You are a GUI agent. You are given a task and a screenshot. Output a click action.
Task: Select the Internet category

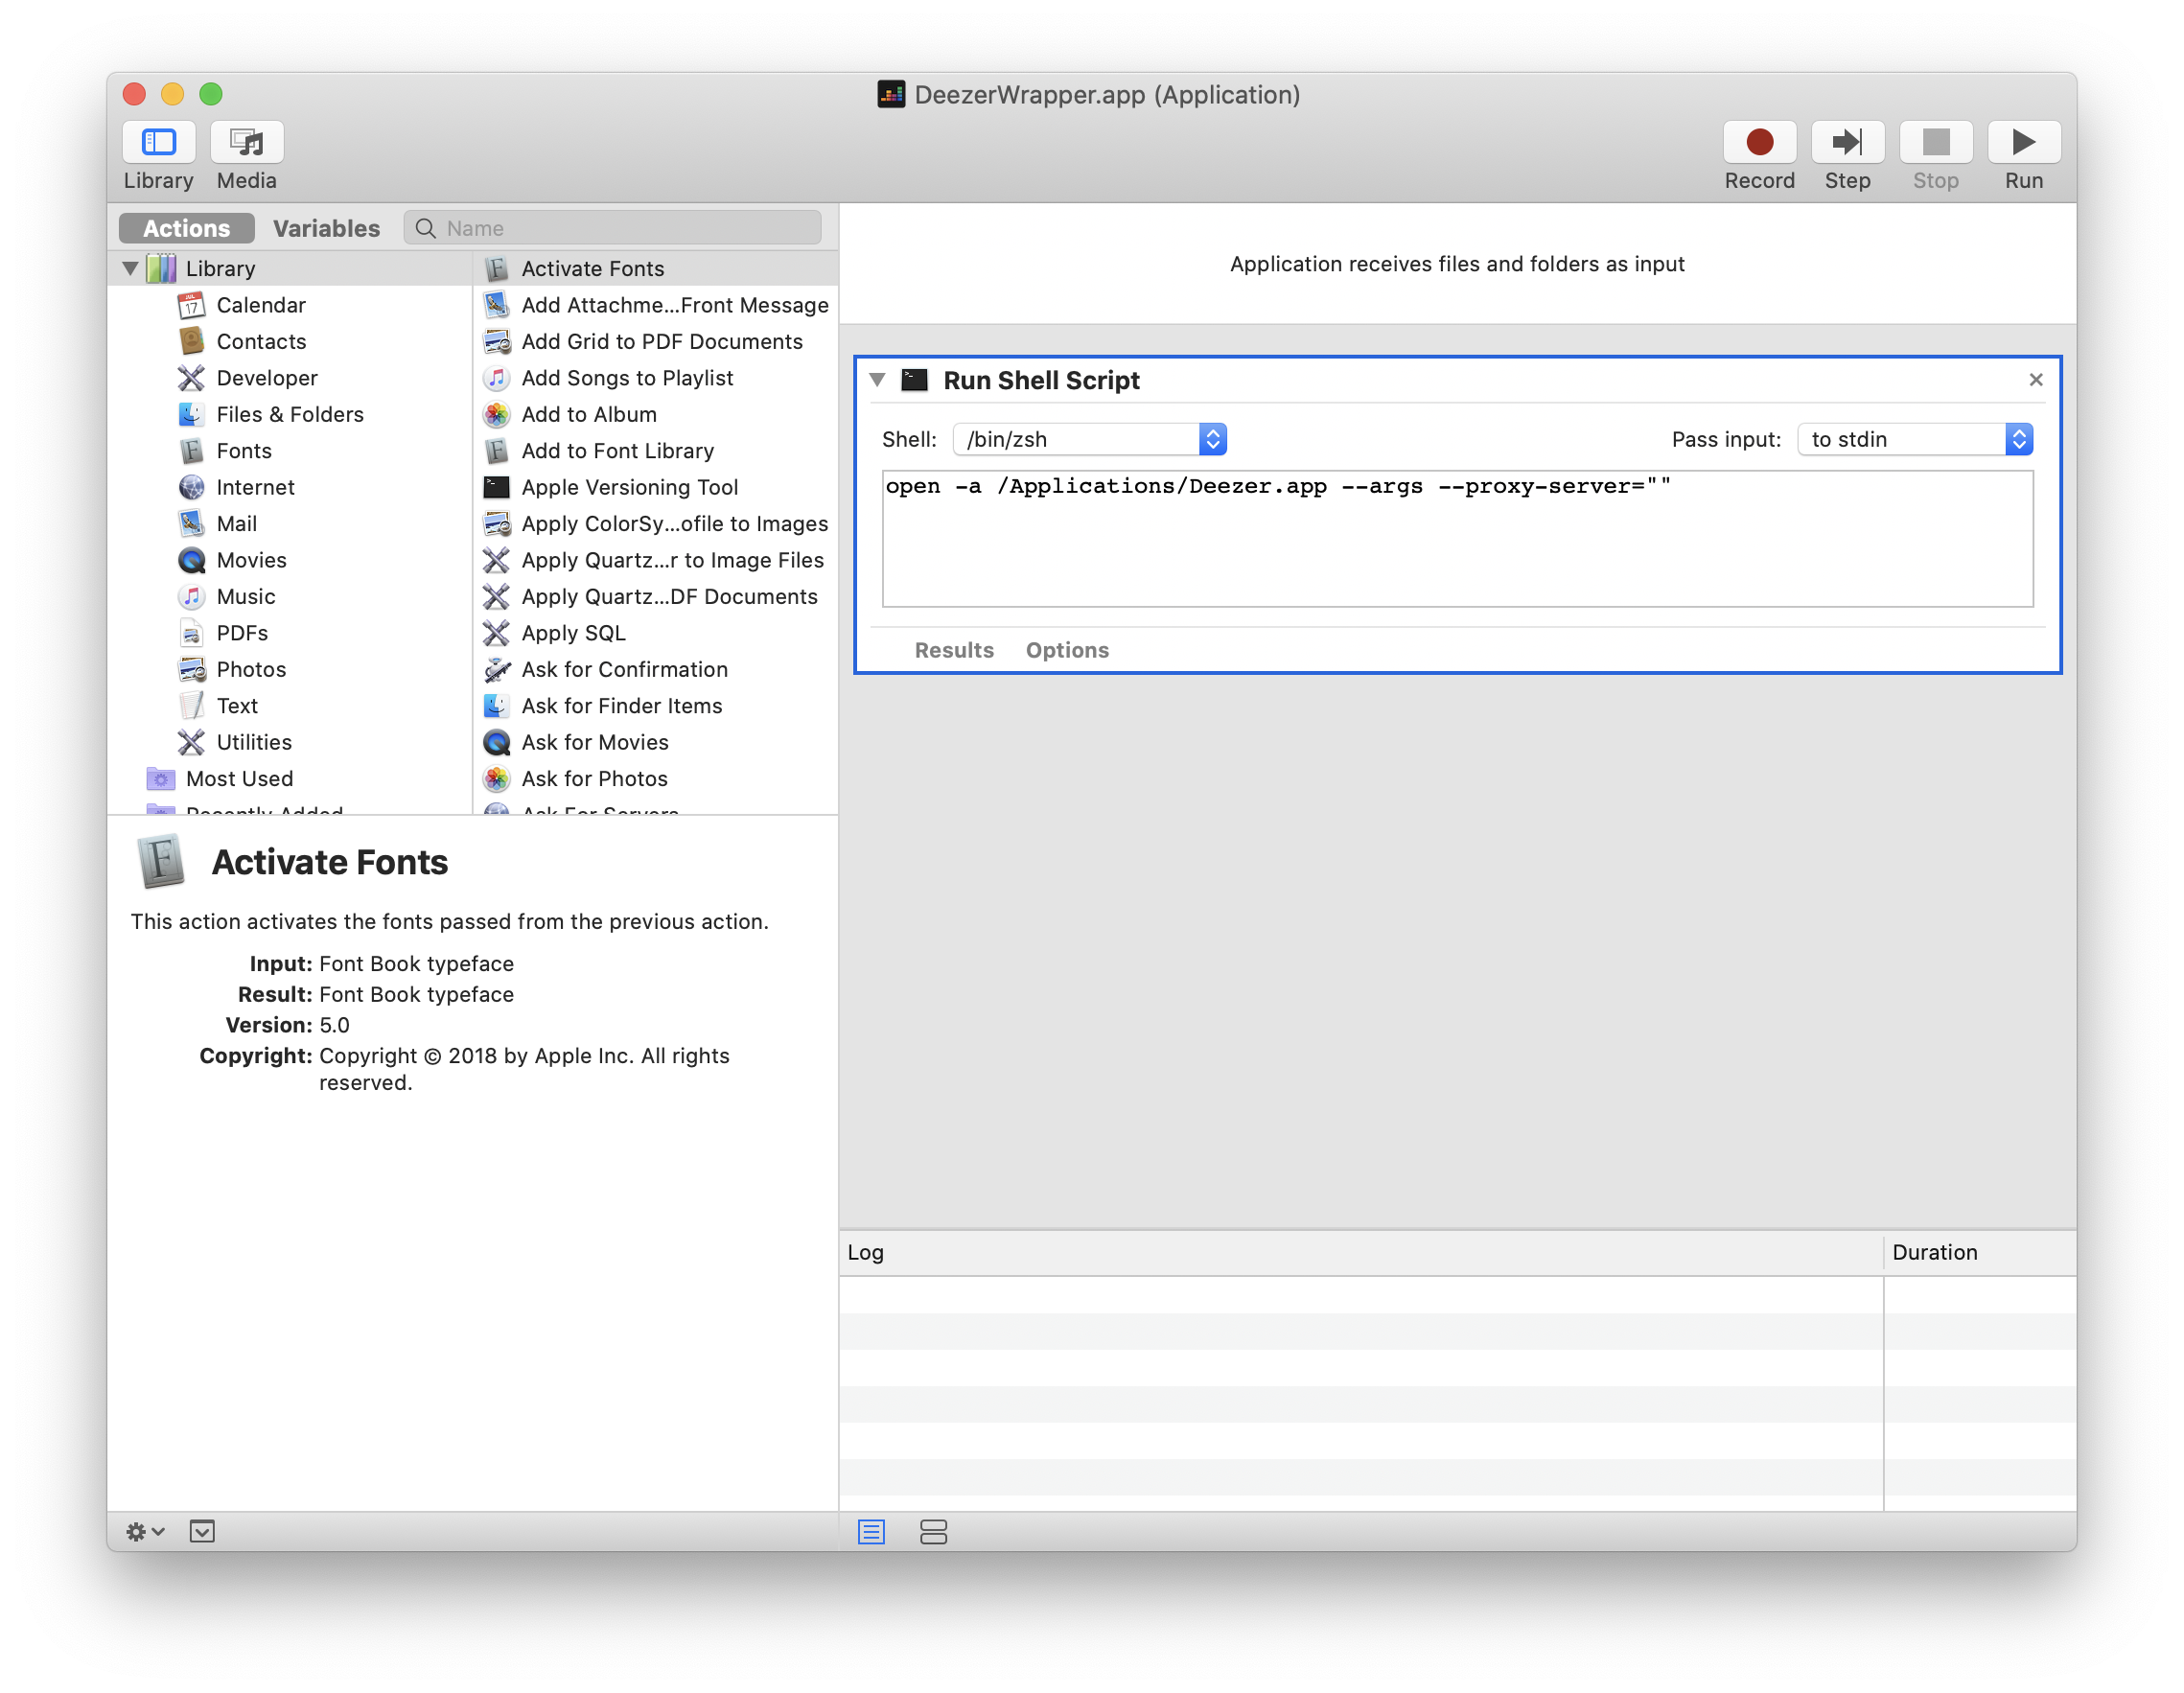[255, 487]
